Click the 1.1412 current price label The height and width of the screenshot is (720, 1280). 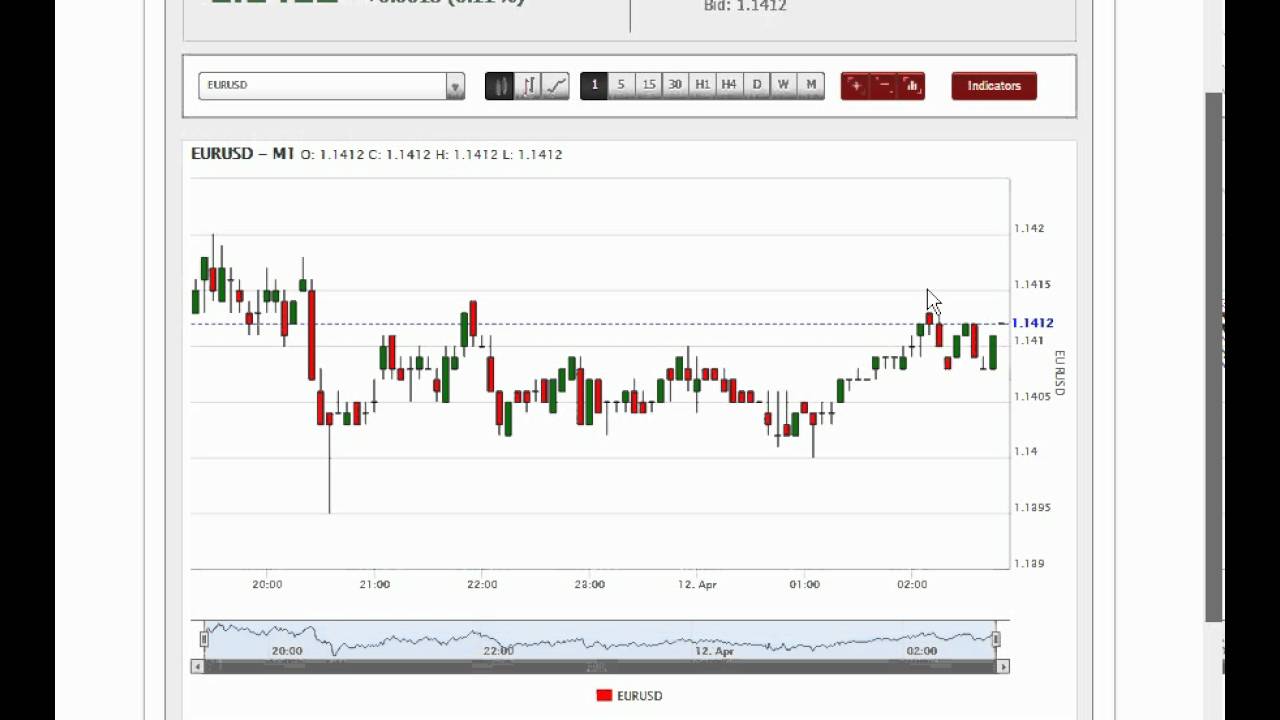click(1032, 323)
